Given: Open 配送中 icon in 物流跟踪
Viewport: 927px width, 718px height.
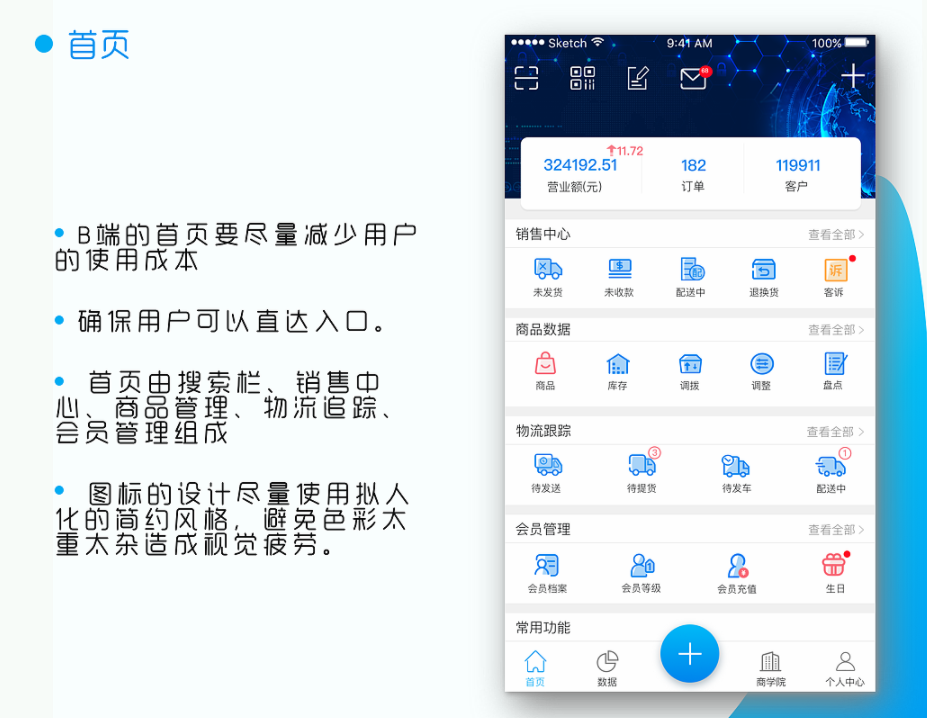Looking at the screenshot, I should [x=831, y=466].
